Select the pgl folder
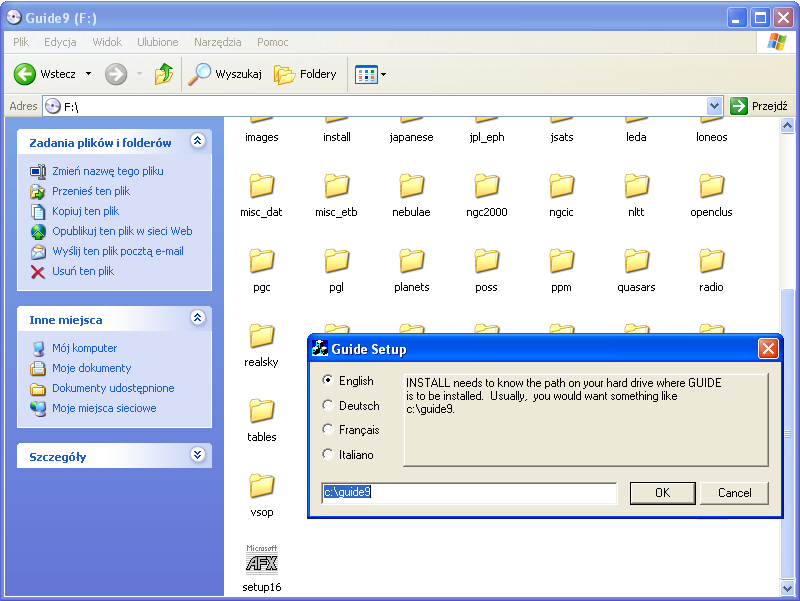800x601 pixels. 336,271
